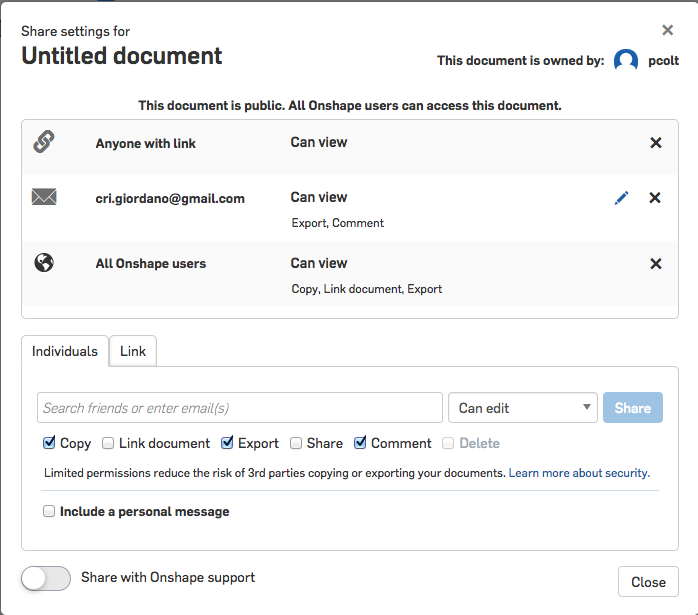This screenshot has height=615, width=698.
Task: Open the Learn more about security link
Action: [x=579, y=473]
